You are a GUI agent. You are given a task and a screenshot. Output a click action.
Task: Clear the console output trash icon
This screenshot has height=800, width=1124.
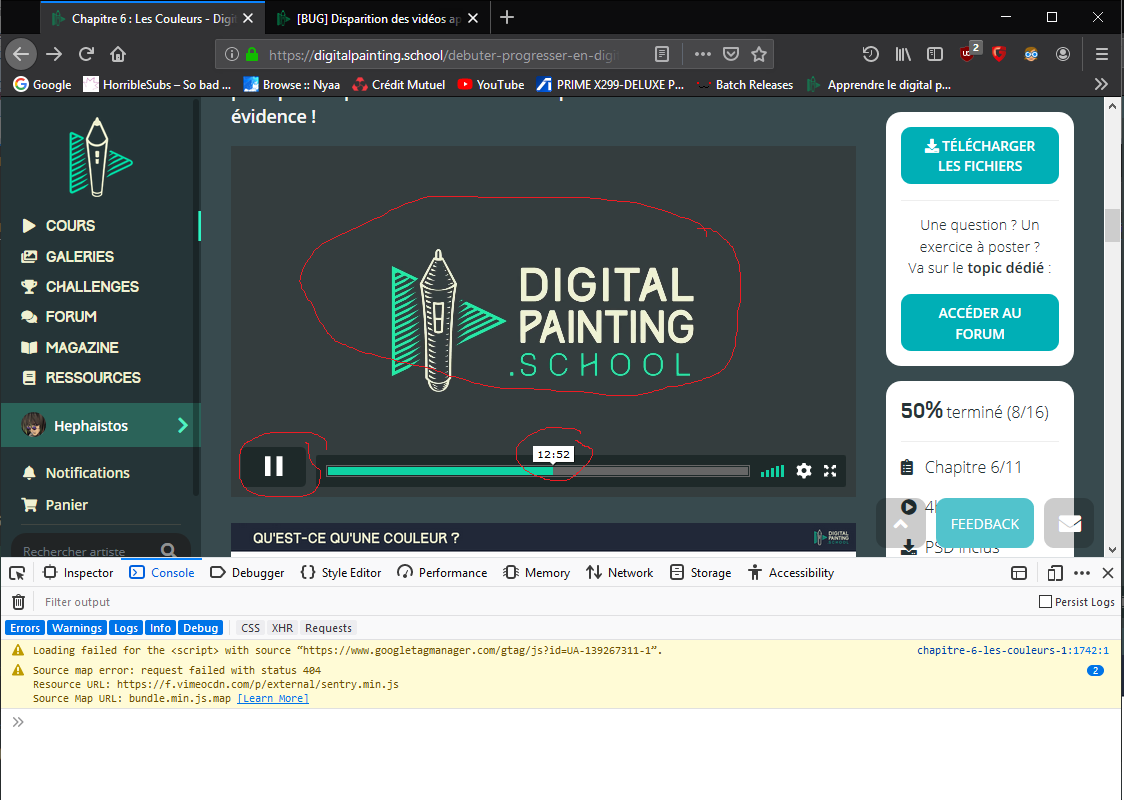click(x=18, y=602)
